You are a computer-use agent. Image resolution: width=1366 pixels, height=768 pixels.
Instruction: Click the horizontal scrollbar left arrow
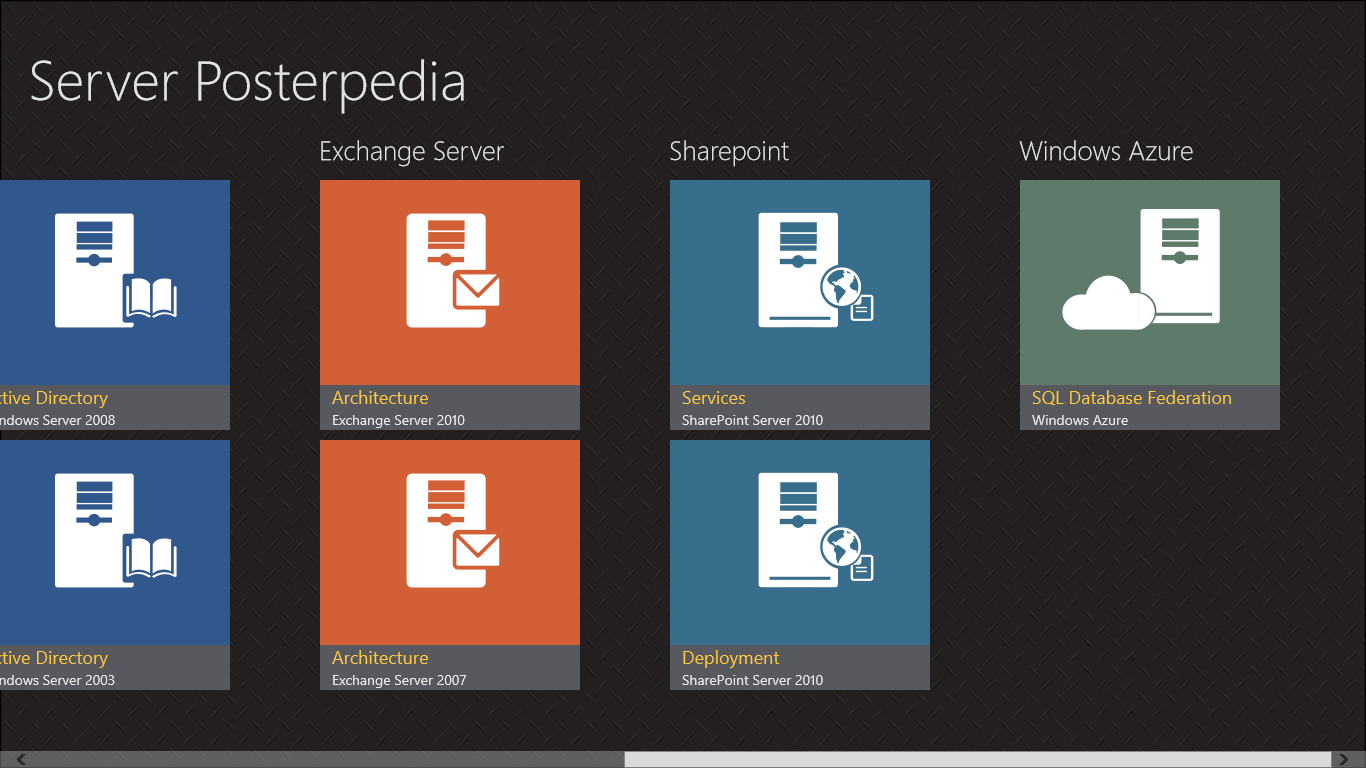point(22,760)
